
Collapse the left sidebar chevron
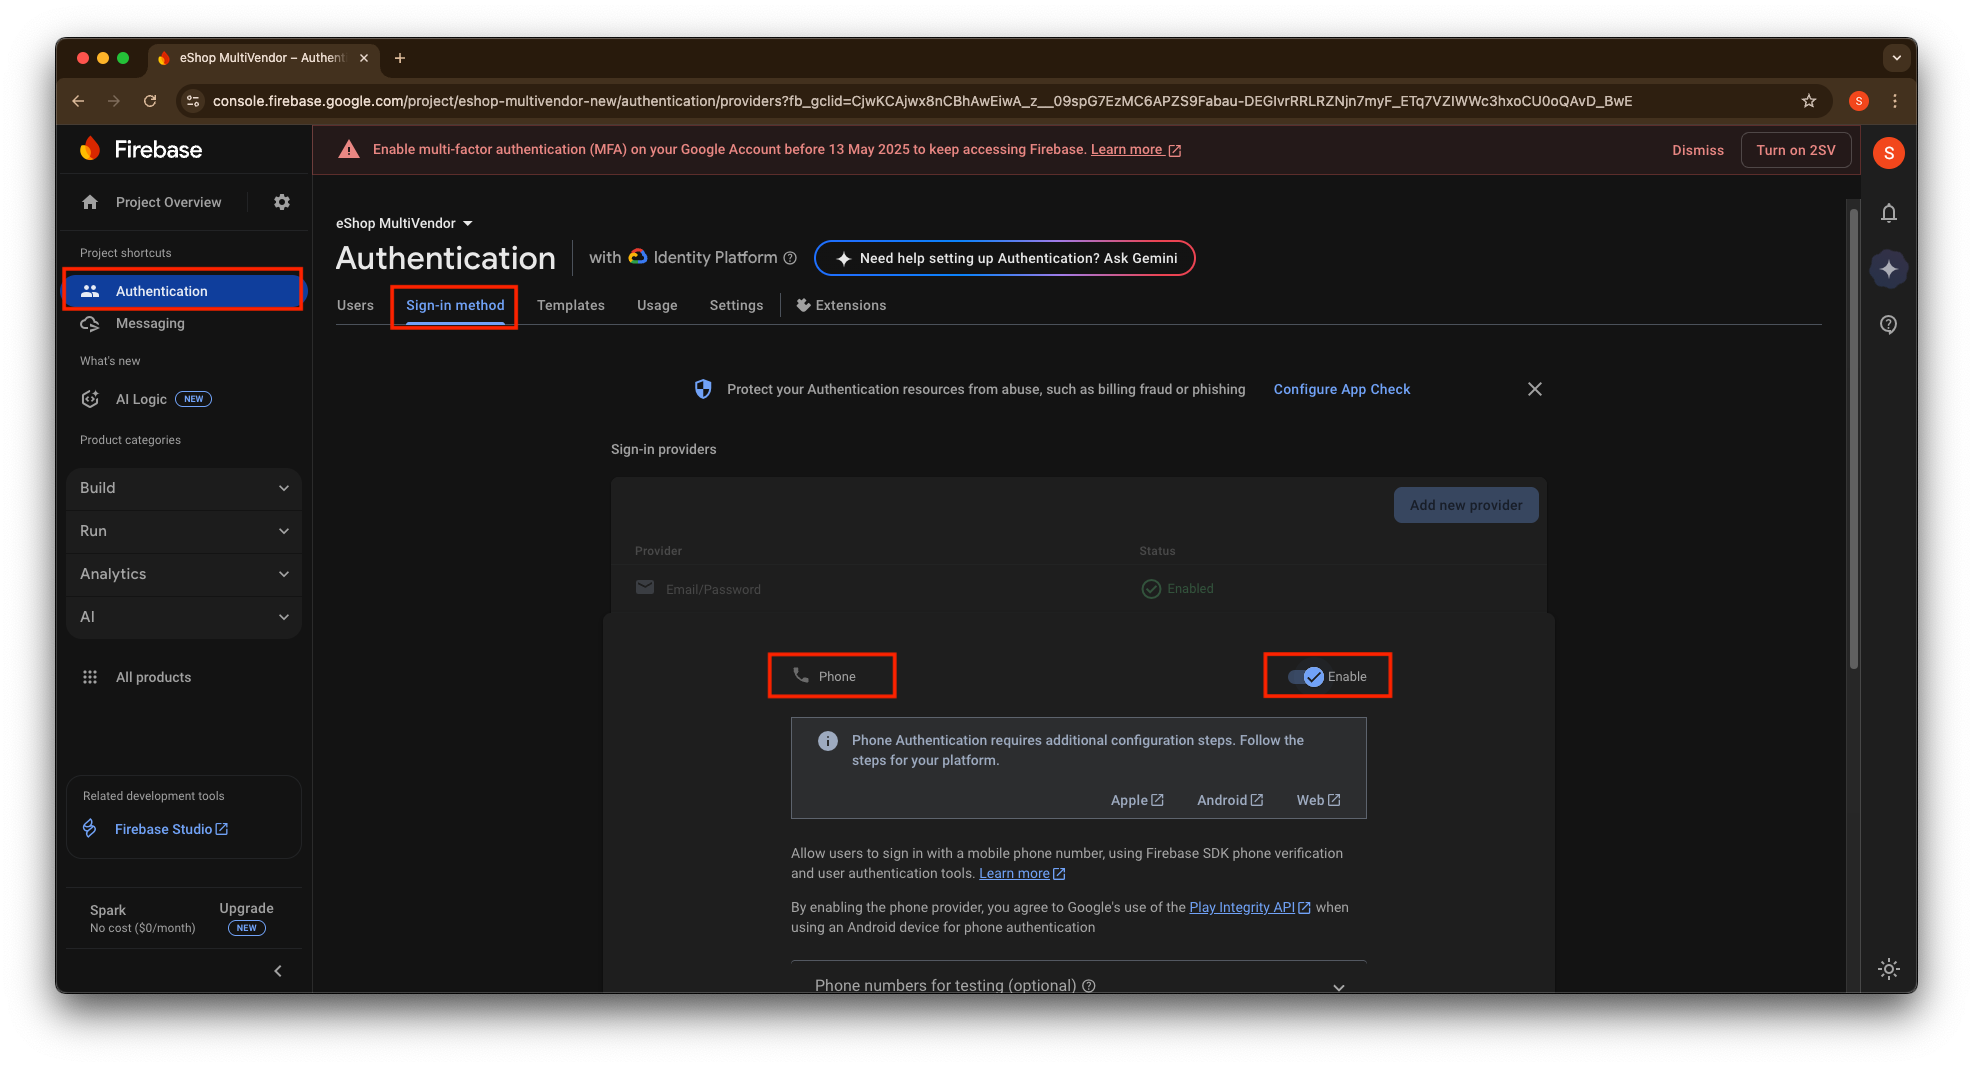278,971
